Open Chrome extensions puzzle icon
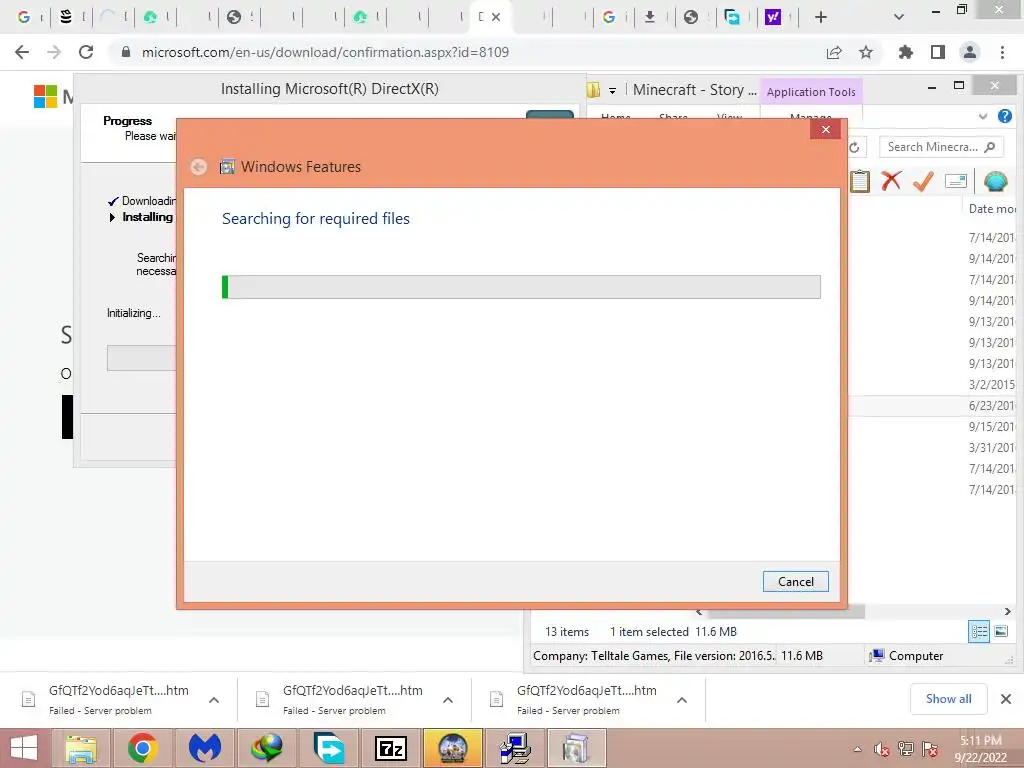Screen dimensions: 1024x768 (x=905, y=52)
